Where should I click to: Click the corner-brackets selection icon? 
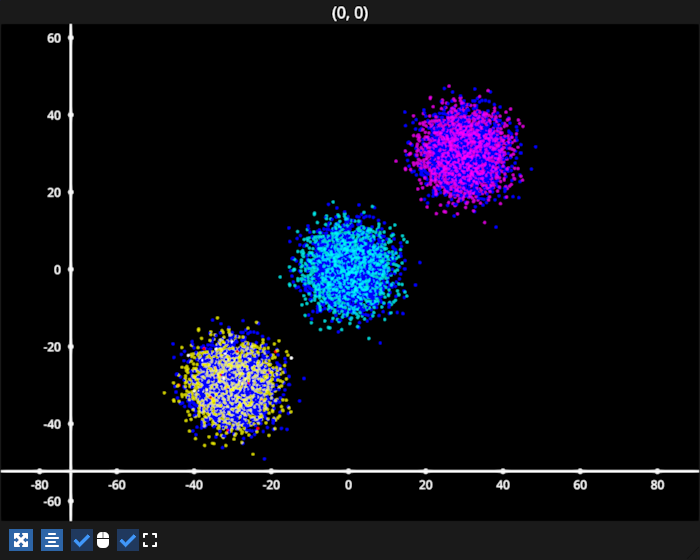click(x=150, y=540)
